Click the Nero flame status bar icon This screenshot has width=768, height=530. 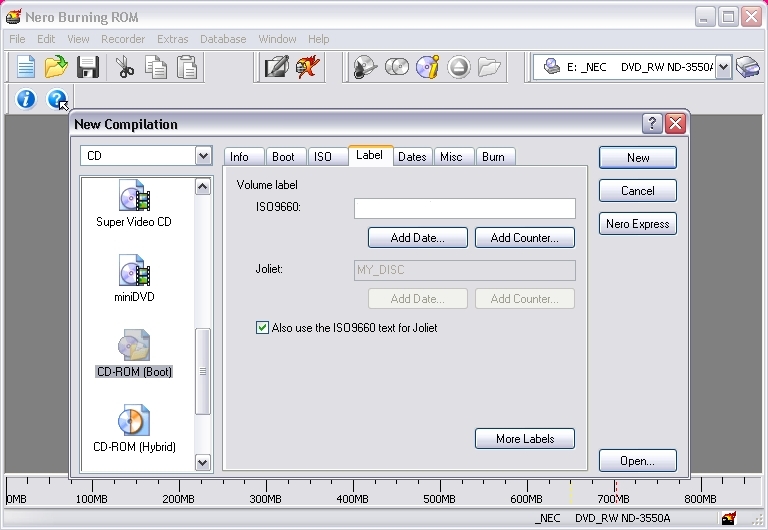[729, 518]
